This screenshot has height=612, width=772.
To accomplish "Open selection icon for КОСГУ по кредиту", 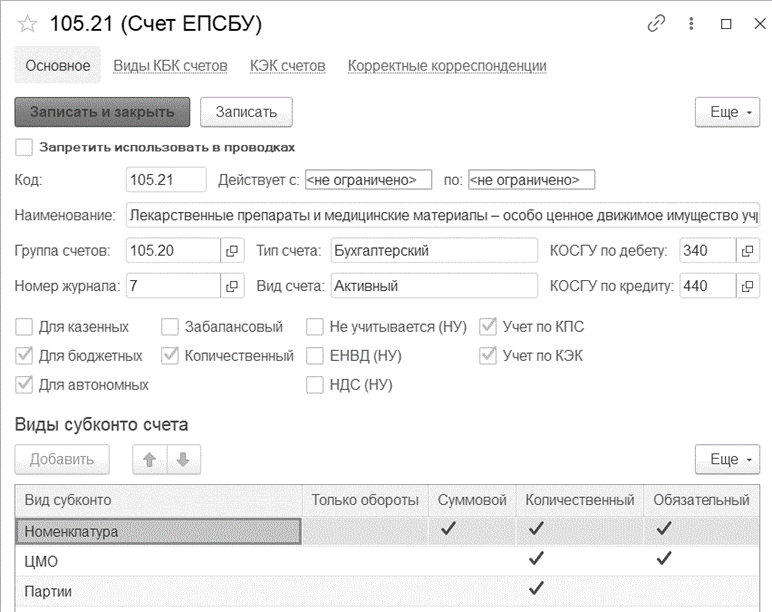I will click(x=747, y=286).
